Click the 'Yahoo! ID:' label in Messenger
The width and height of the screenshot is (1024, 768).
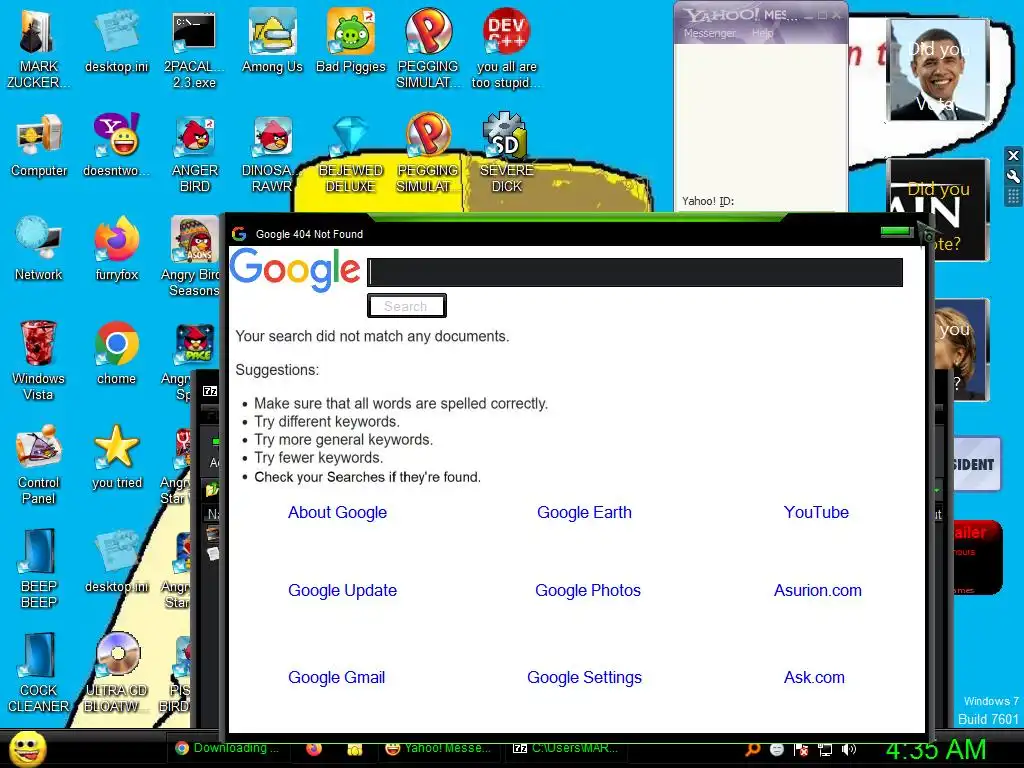[708, 201]
